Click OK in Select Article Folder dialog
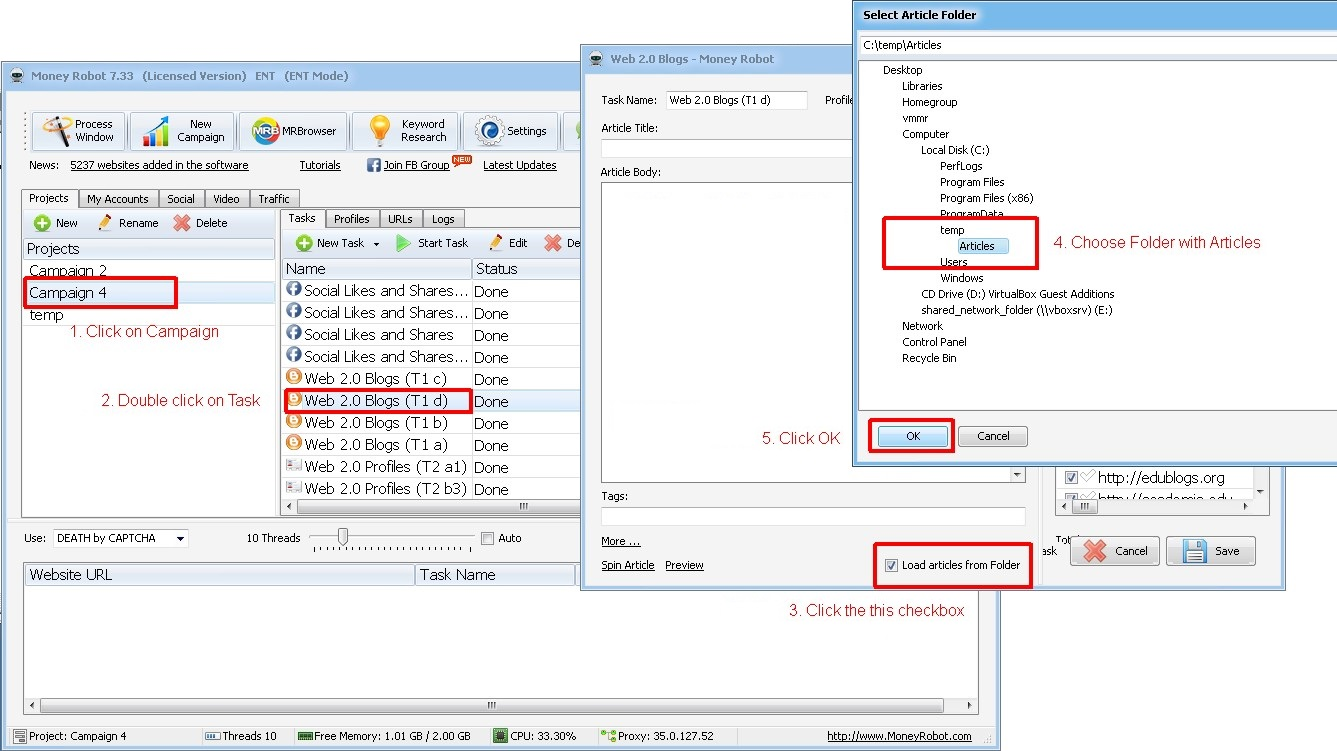This screenshot has width=1337, height=751. [913, 436]
